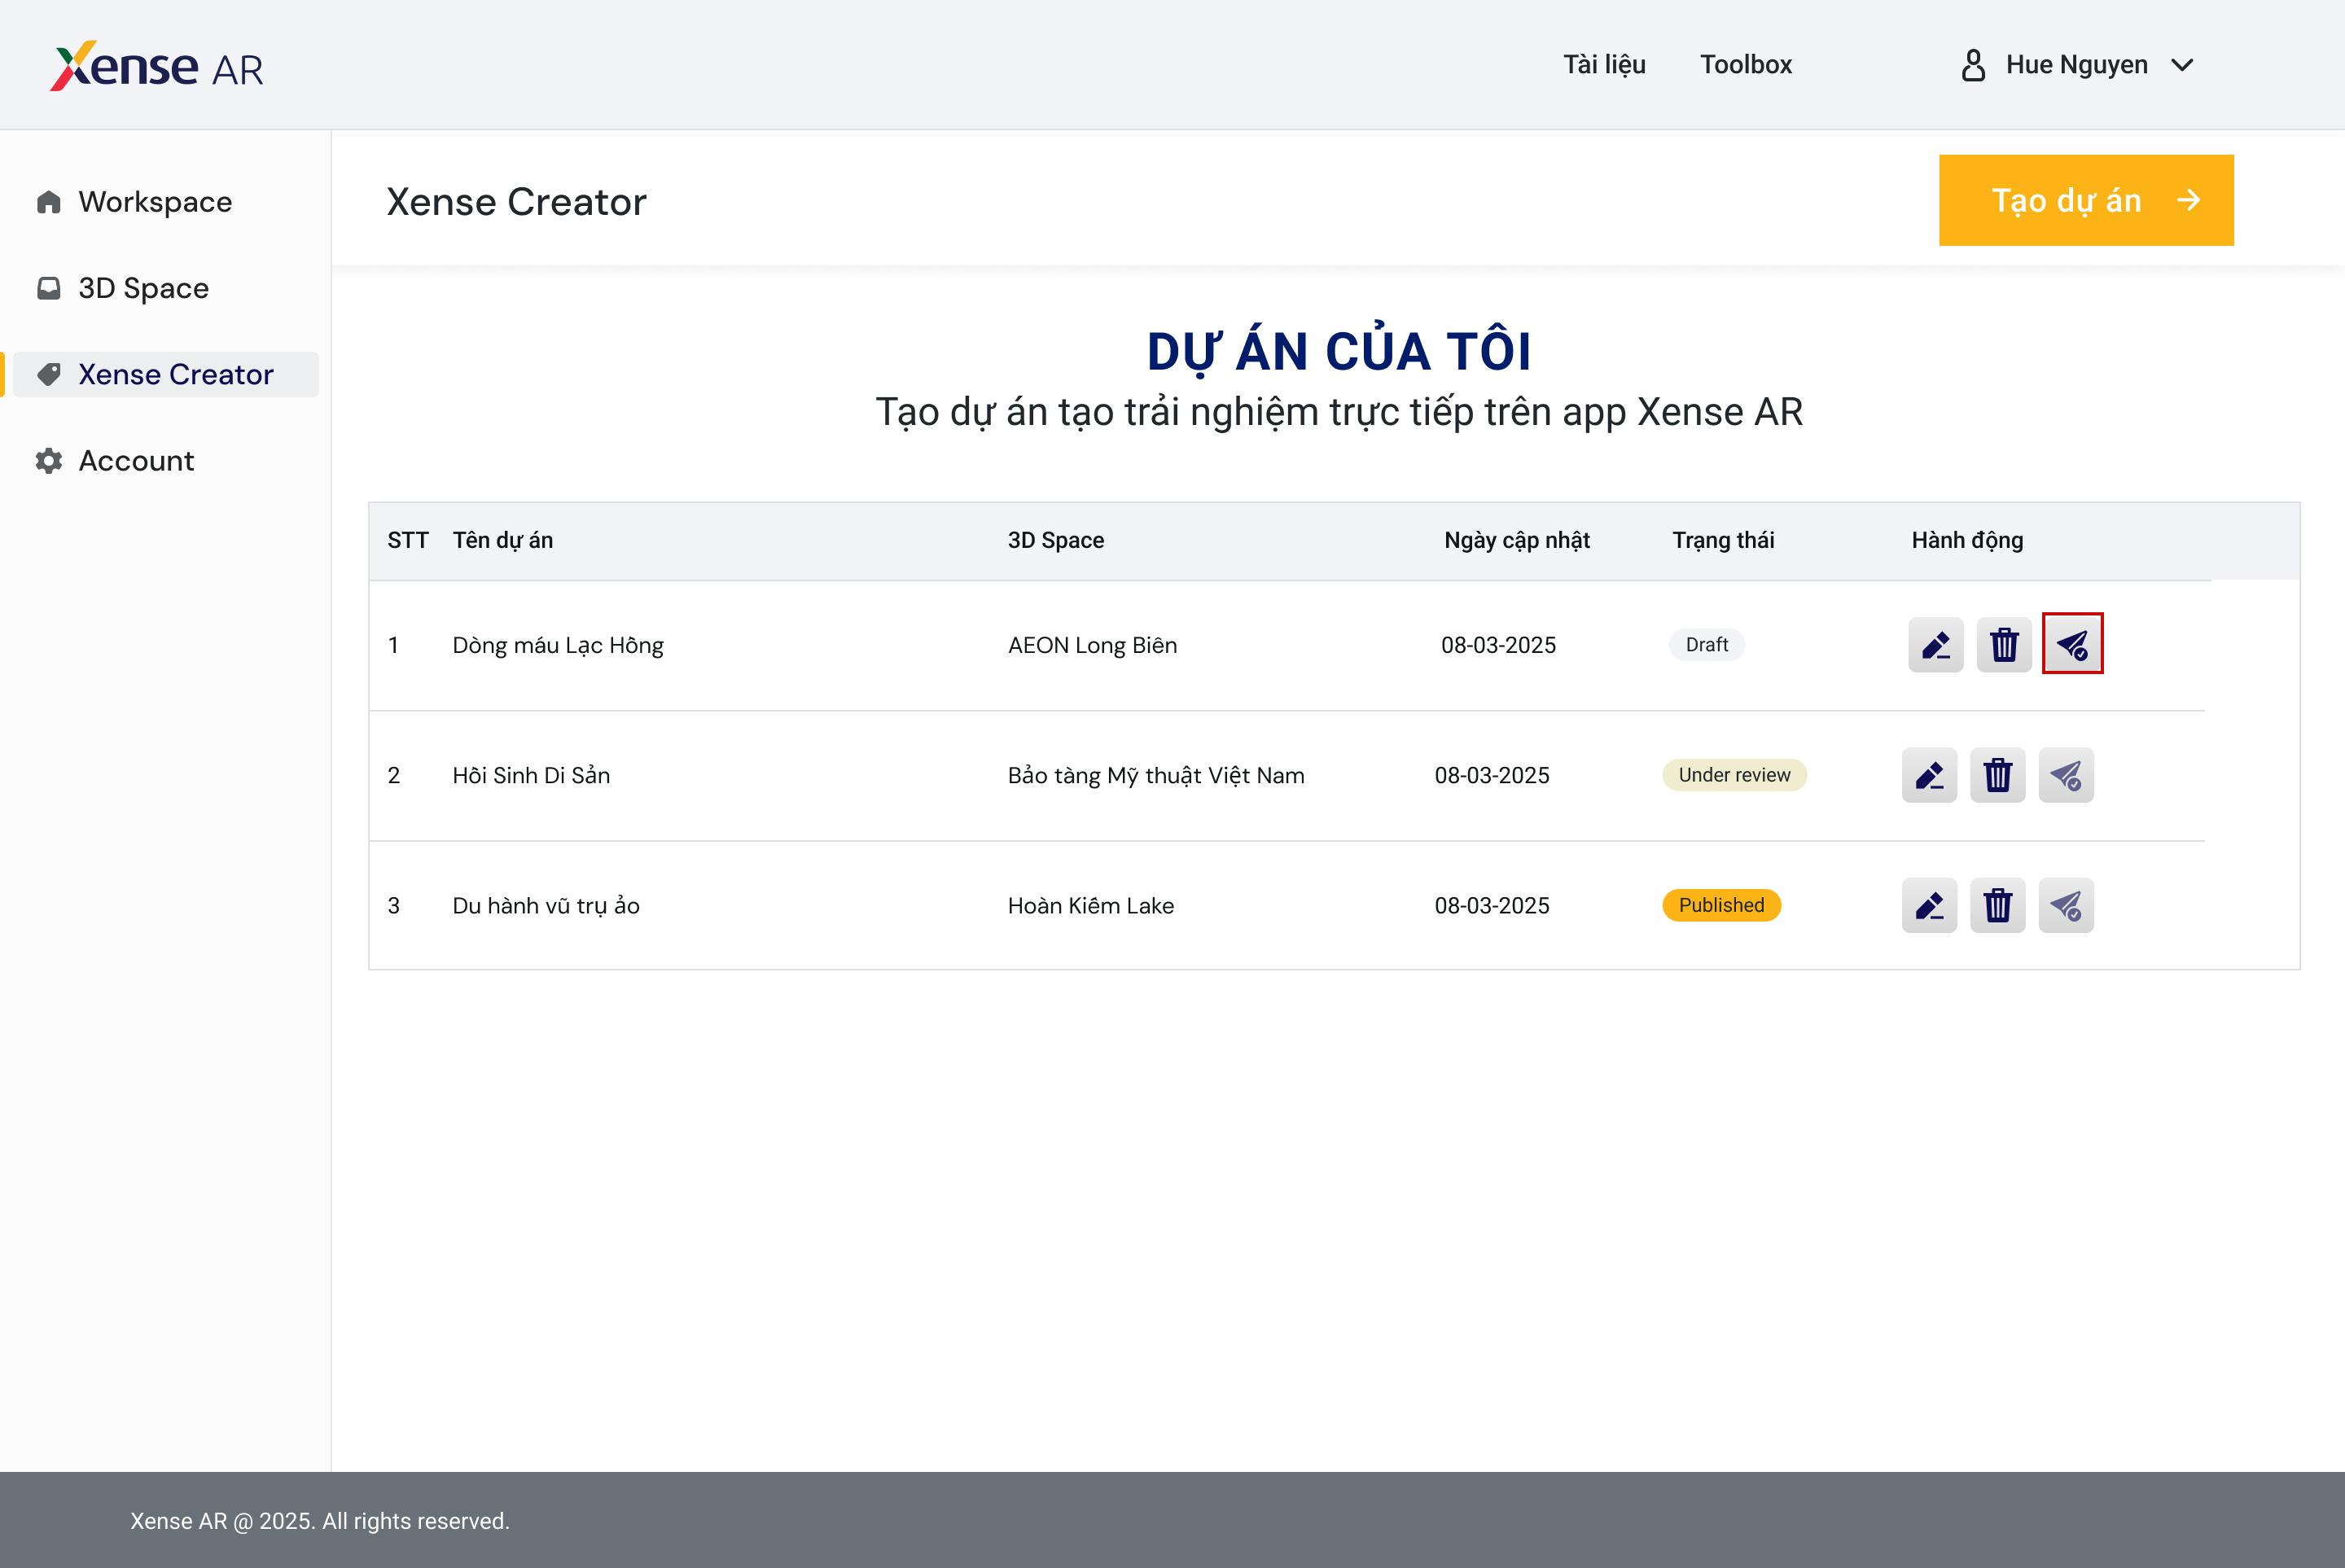Edit the Dòng máu Lạc Hồng project
Image resolution: width=2345 pixels, height=1568 pixels.
[x=1935, y=645]
